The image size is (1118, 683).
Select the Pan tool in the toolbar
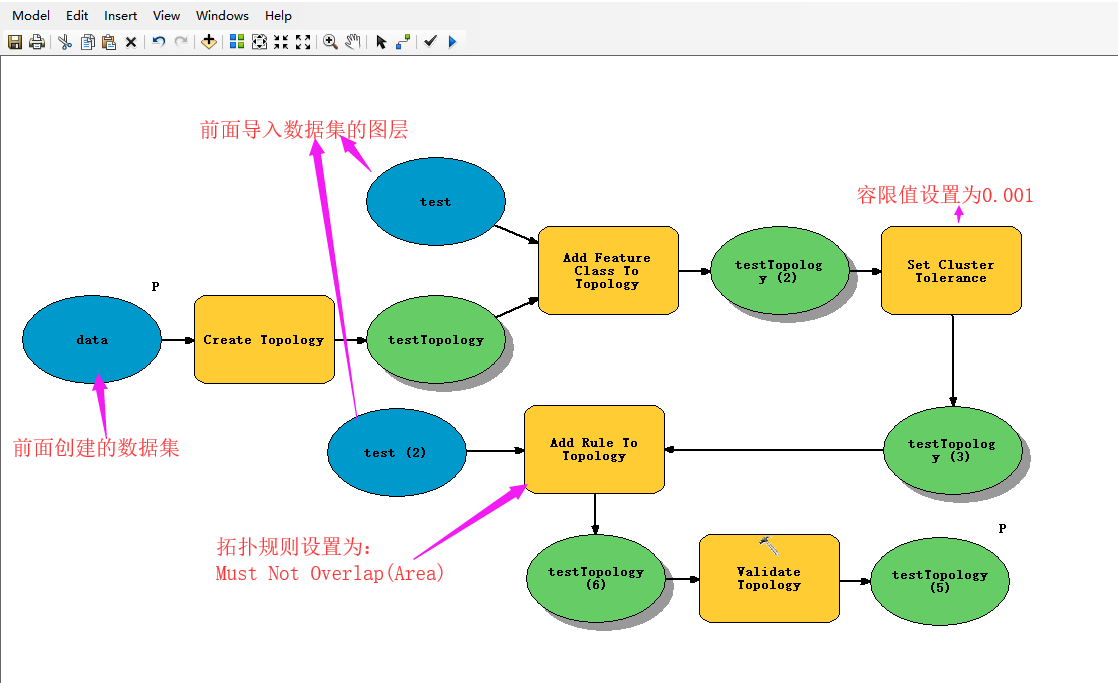(x=353, y=42)
